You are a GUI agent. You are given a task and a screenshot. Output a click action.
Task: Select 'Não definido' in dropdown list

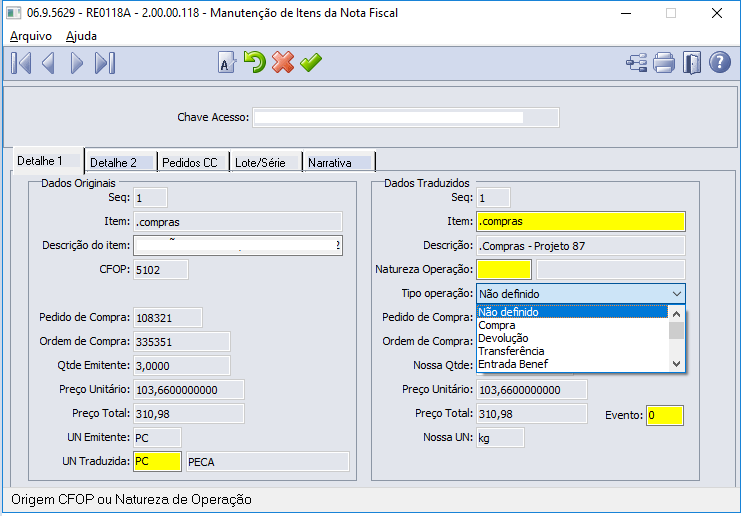(572, 312)
